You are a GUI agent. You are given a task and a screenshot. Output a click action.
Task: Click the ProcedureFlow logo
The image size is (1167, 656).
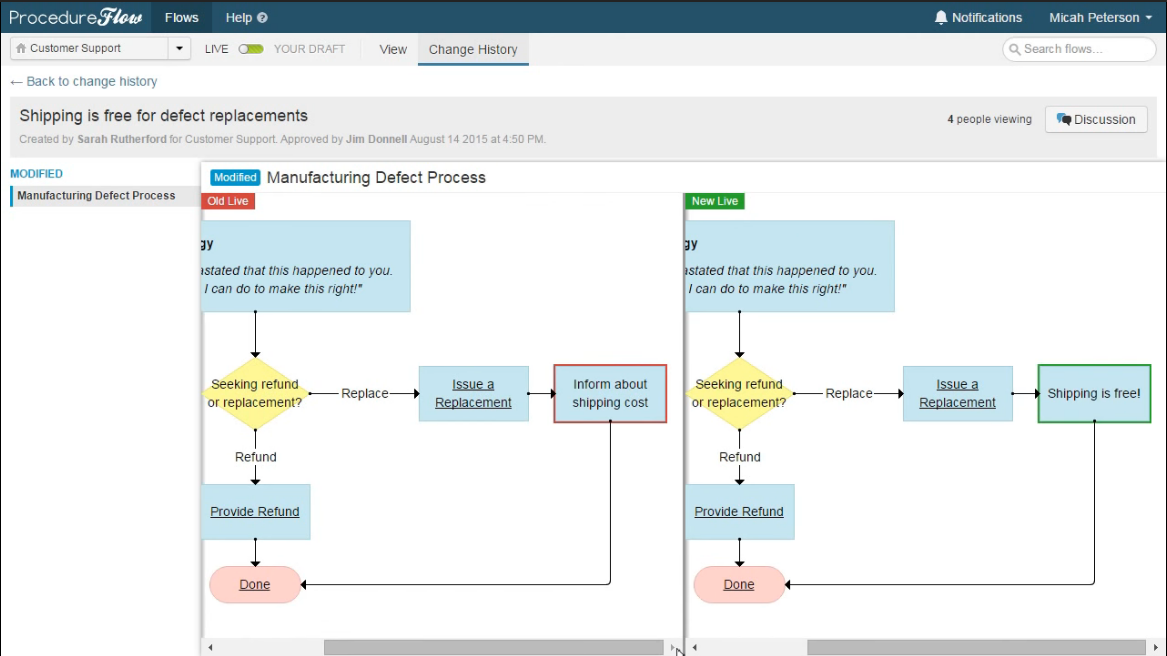75,17
